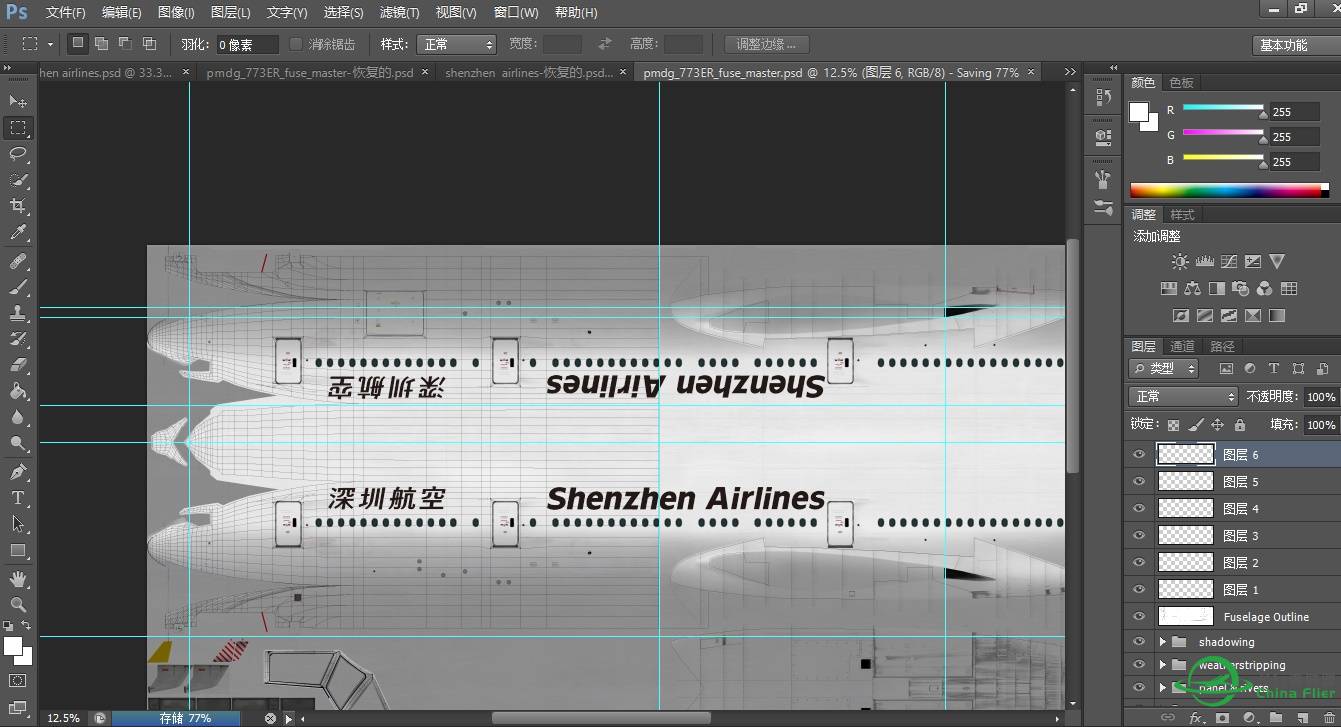Image resolution: width=1341 pixels, height=727 pixels.
Task: Hide the Fuselage Outline layer
Action: 1139,616
